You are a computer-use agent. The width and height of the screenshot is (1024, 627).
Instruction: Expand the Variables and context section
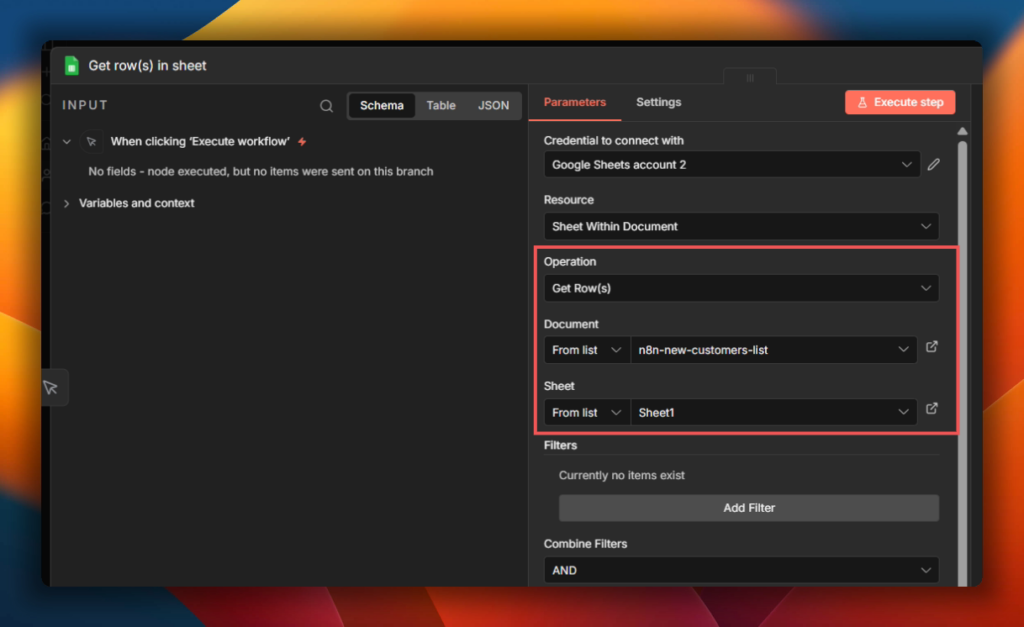pyautogui.click(x=136, y=203)
